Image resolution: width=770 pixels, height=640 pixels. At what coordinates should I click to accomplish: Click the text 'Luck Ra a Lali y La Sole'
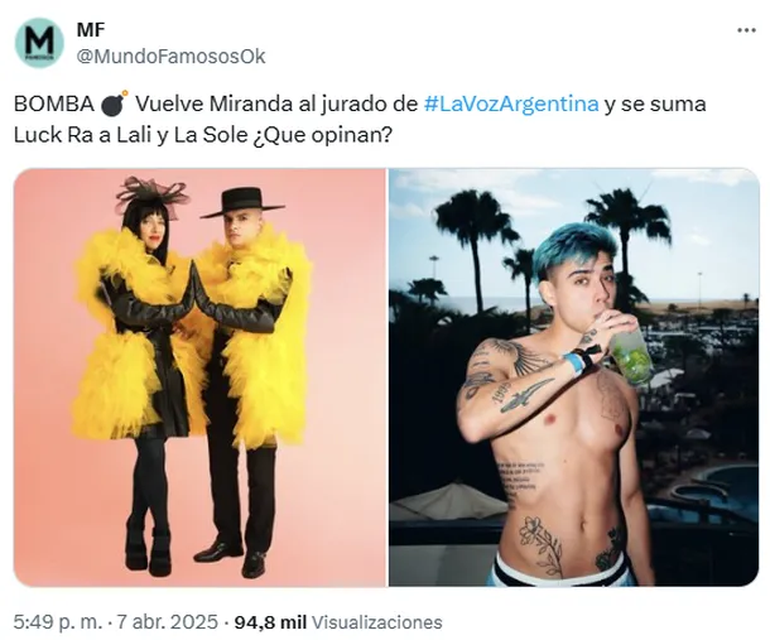131,136
